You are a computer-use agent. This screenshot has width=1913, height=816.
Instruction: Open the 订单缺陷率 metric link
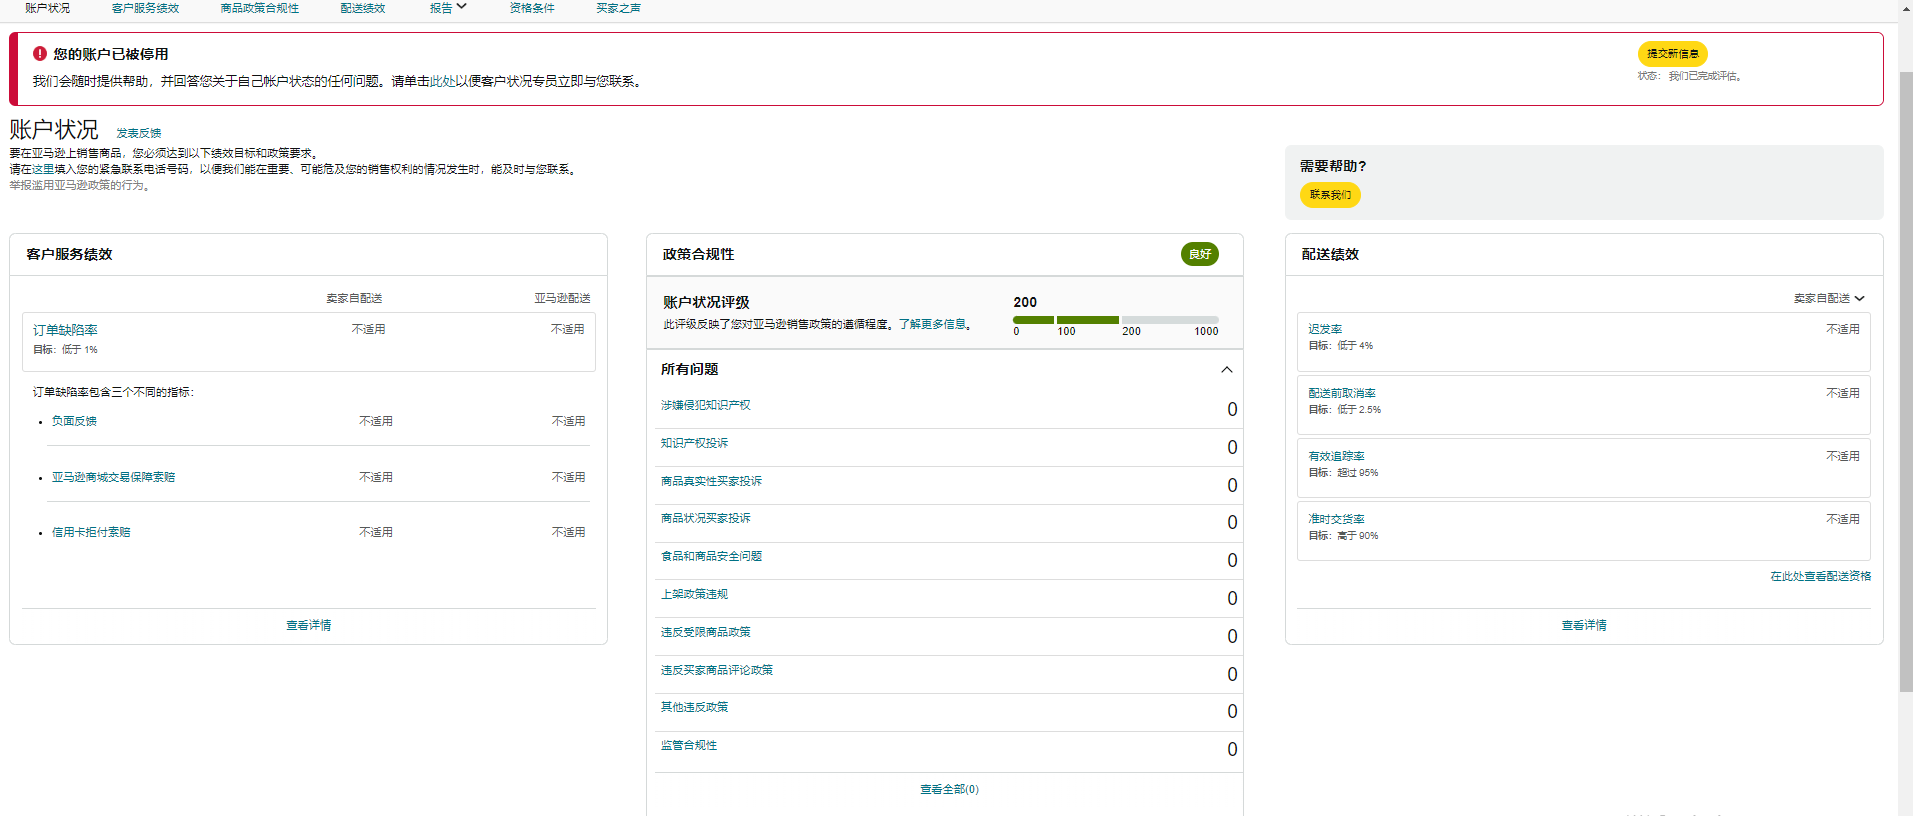coord(65,330)
